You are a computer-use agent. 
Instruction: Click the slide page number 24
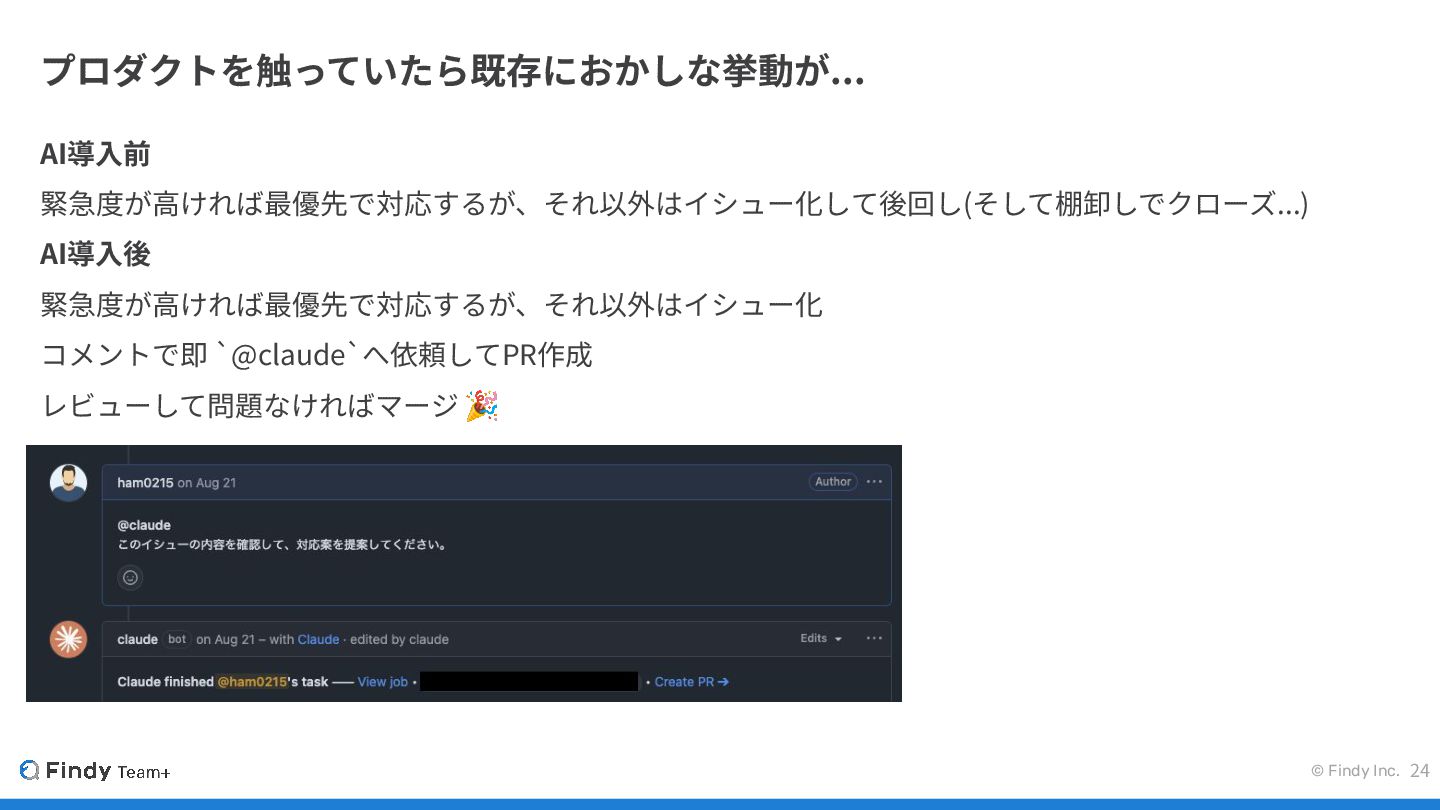point(1420,771)
